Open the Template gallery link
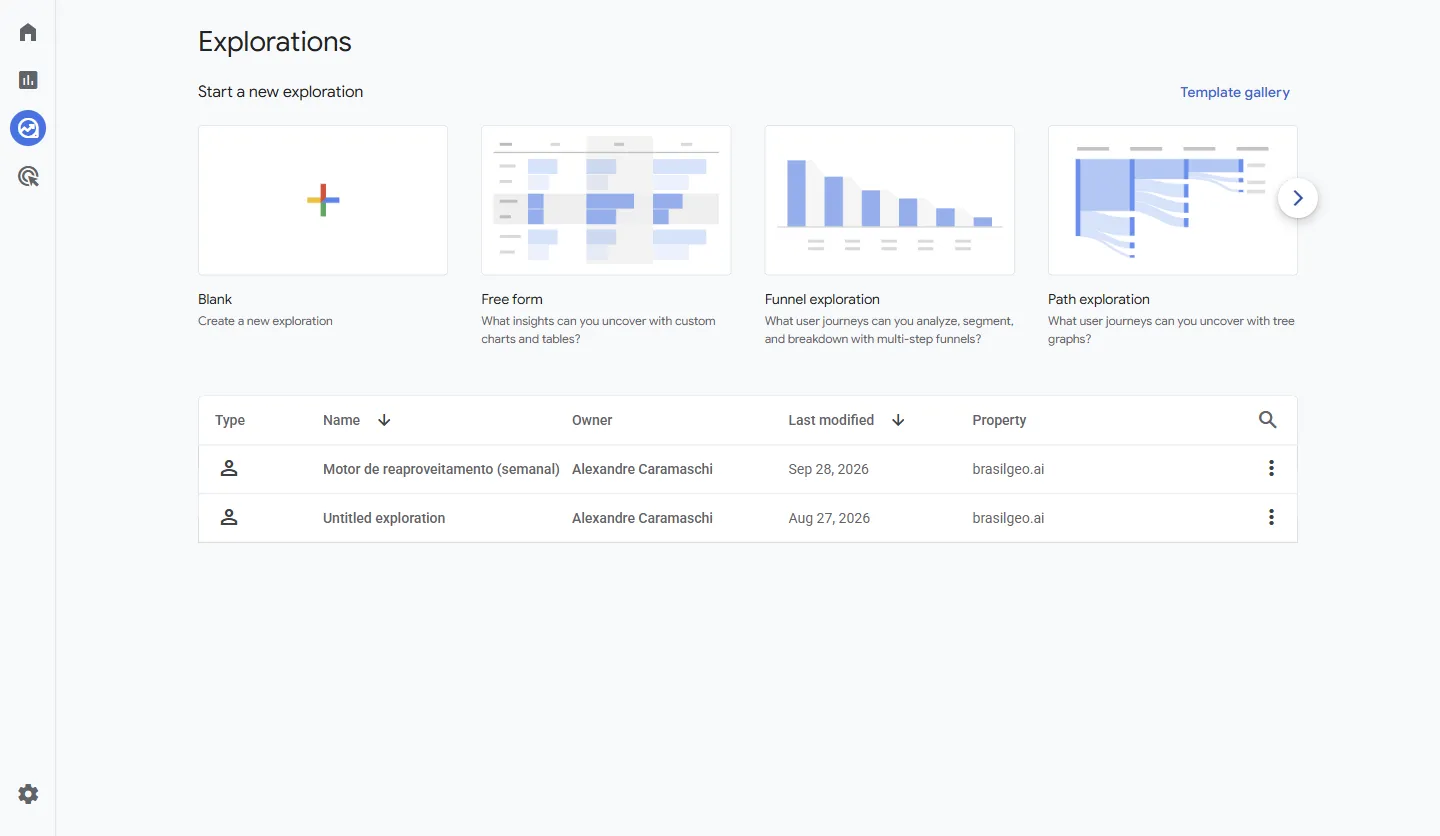Image resolution: width=1440 pixels, height=836 pixels. point(1235,92)
